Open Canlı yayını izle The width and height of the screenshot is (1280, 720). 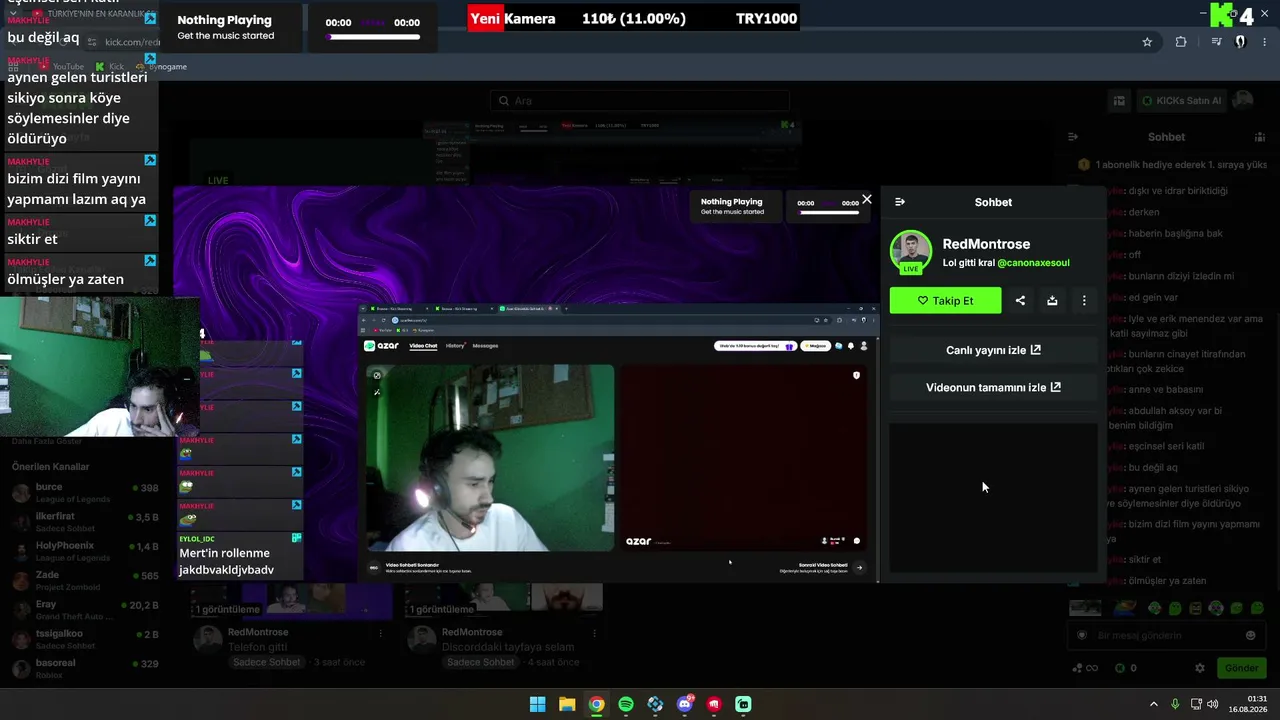(993, 350)
